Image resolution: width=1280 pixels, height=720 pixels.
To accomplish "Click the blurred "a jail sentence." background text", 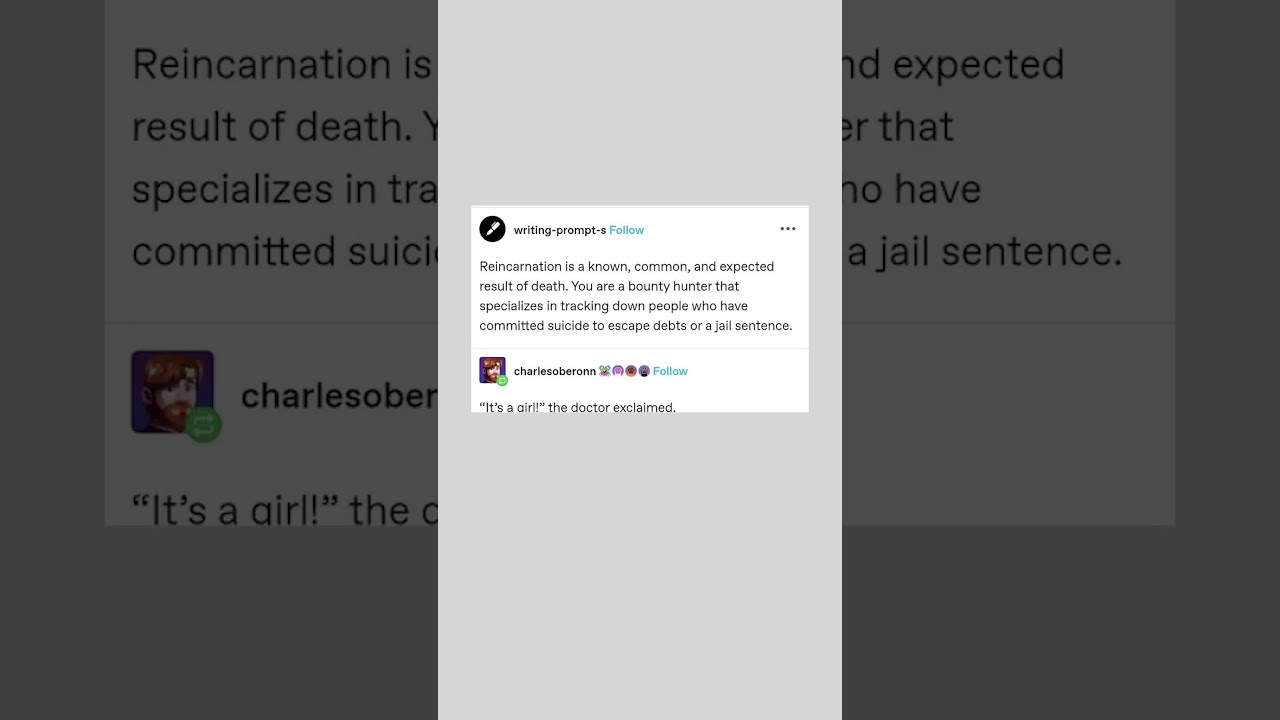I will [x=984, y=251].
